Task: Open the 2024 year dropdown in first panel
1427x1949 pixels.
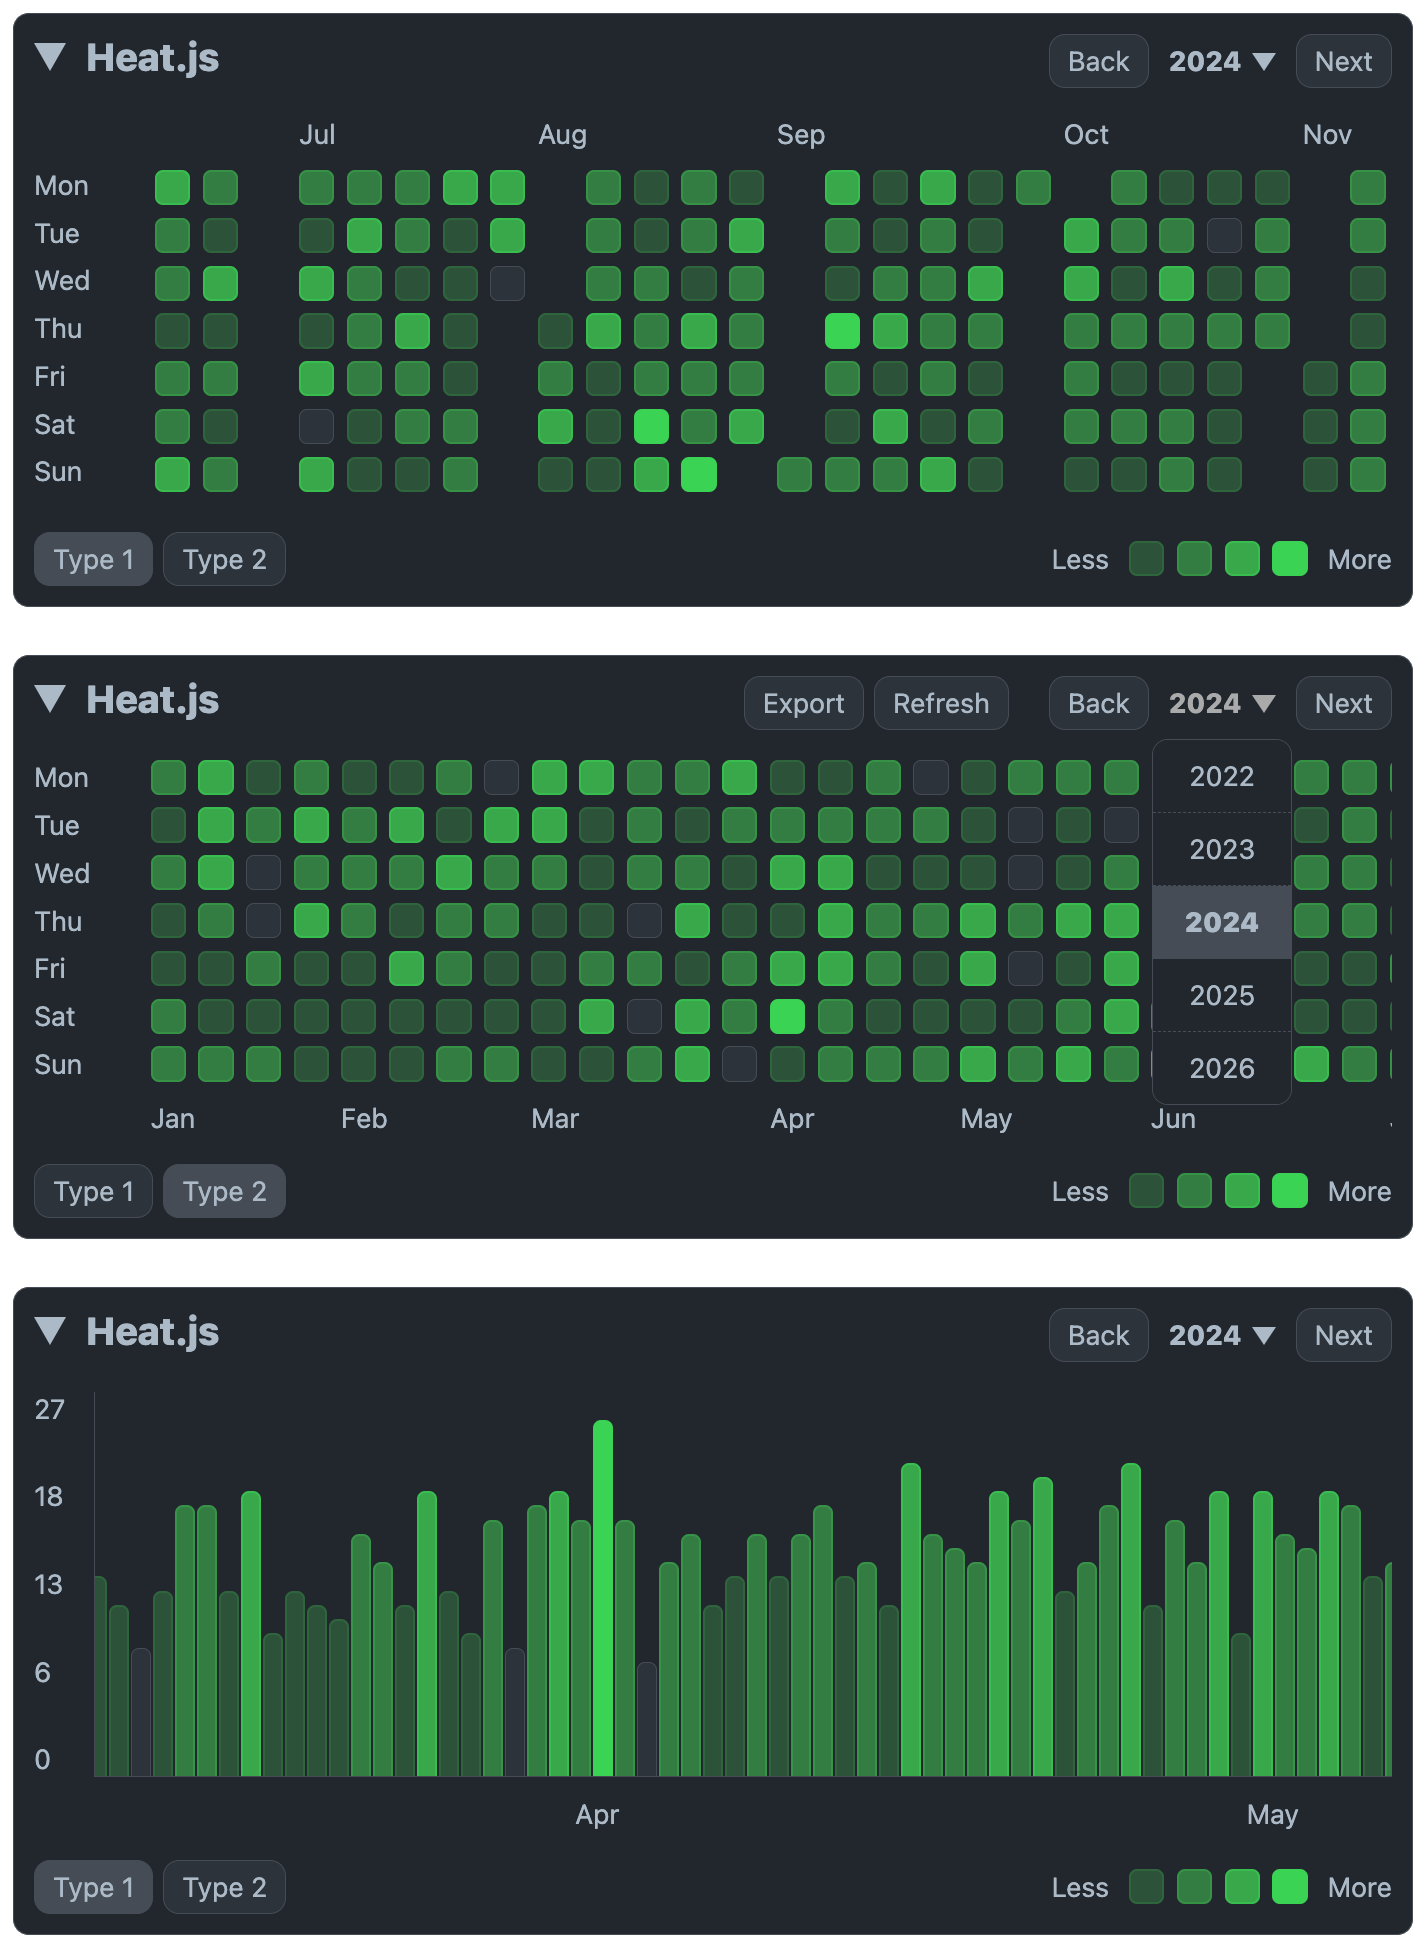Action: click(1222, 61)
